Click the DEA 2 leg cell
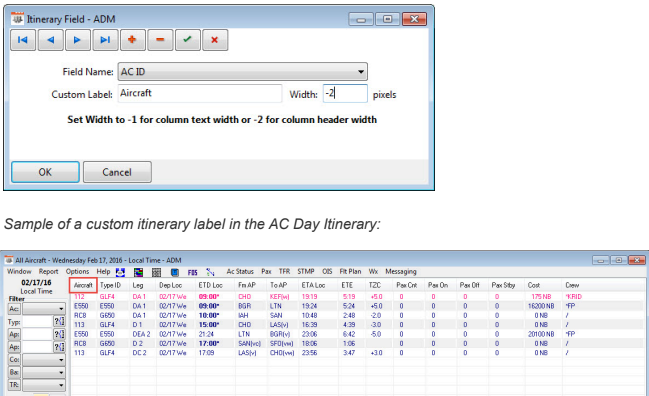The width and height of the screenshot is (649, 396). tap(142, 334)
